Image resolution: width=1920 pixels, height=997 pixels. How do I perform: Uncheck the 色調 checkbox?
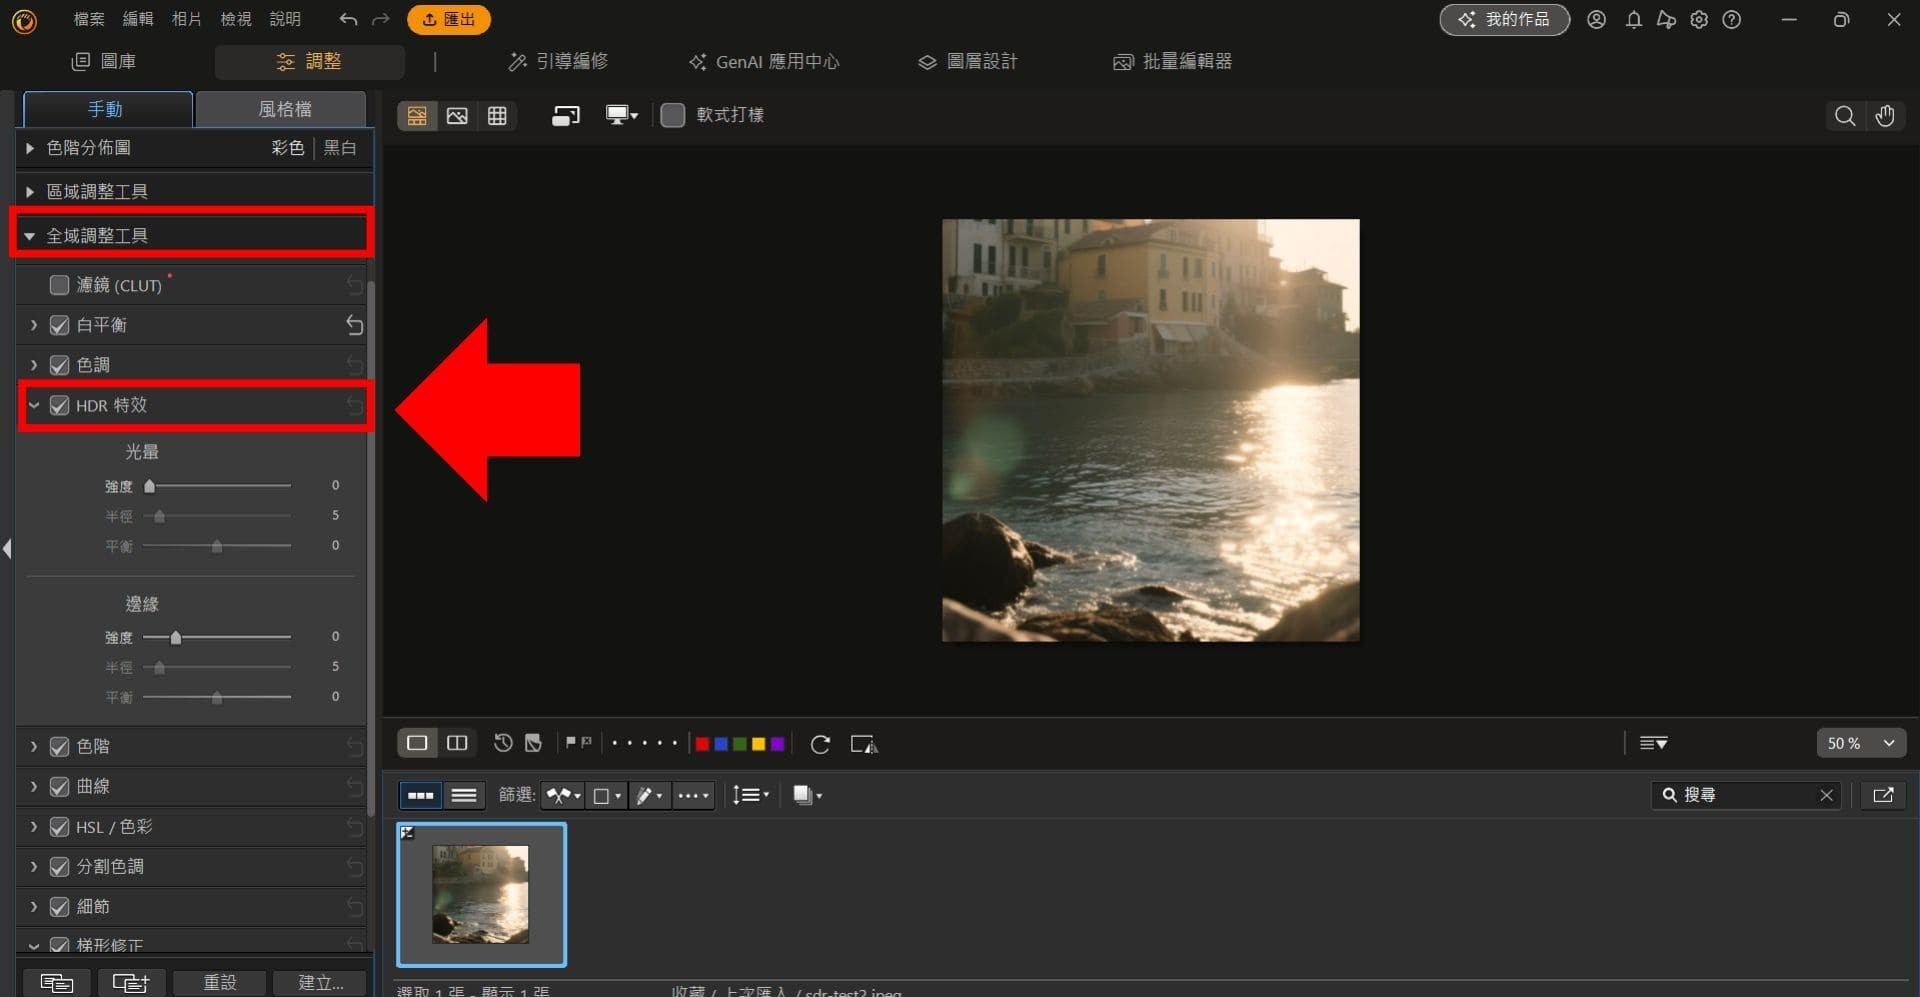tap(59, 365)
